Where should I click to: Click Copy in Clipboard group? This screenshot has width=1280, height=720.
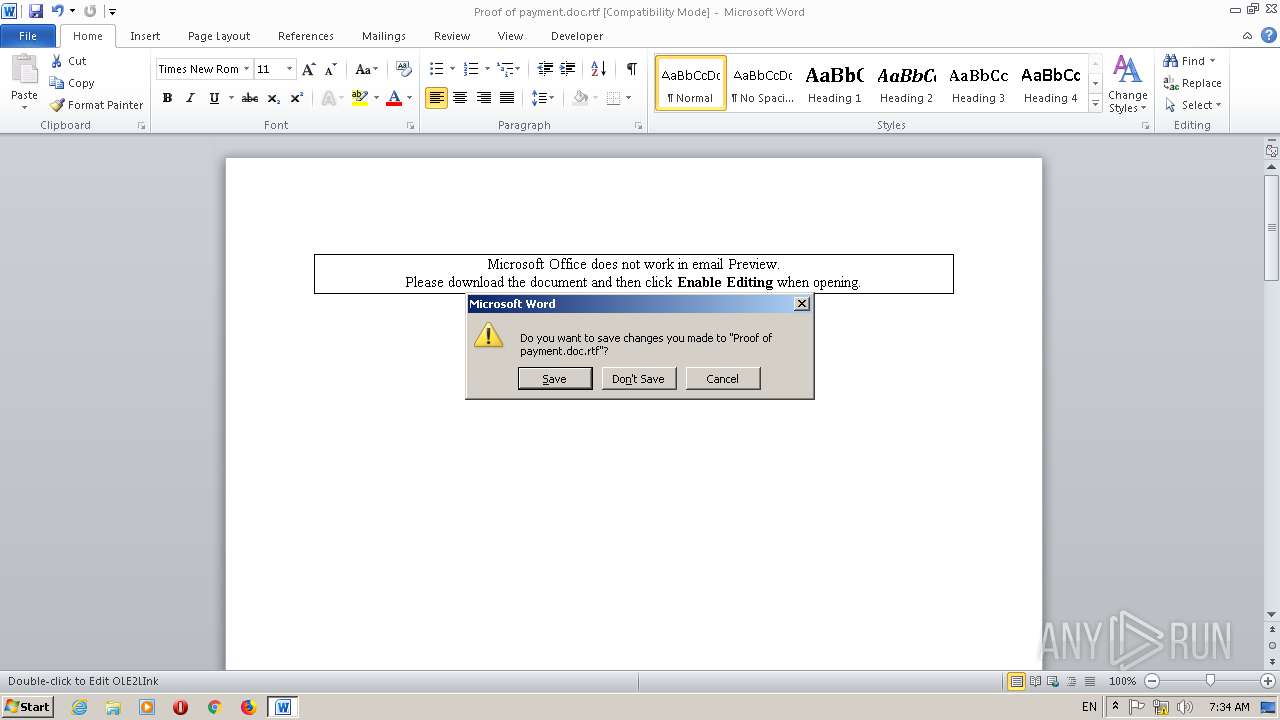tap(72, 83)
